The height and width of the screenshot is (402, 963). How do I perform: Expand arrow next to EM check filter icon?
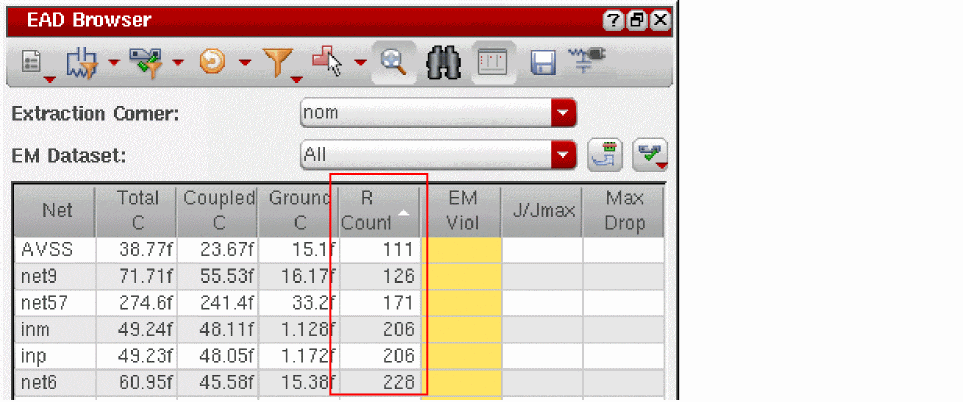point(178,61)
